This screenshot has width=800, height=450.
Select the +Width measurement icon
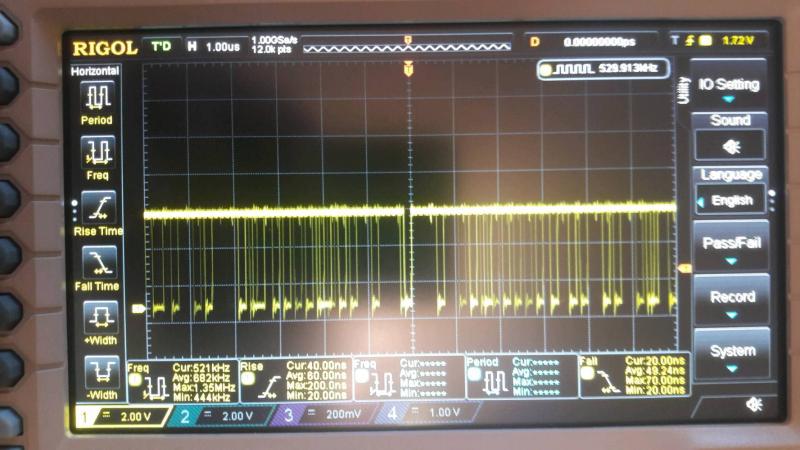click(98, 318)
